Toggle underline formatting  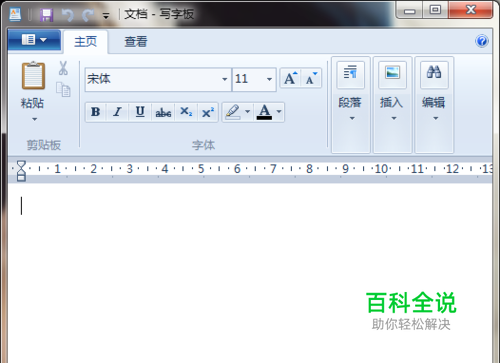pos(140,112)
